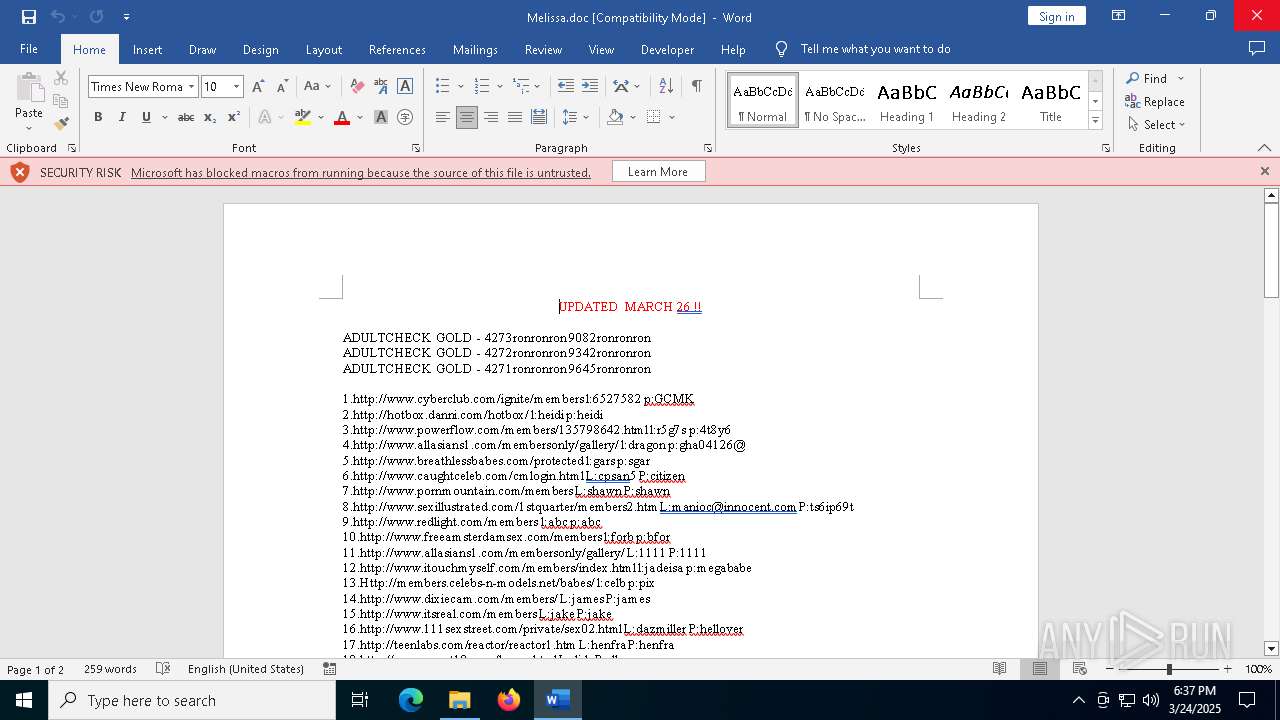This screenshot has height=720, width=1280.
Task: Open the Comments speech bubble icon
Action: [1257, 49]
